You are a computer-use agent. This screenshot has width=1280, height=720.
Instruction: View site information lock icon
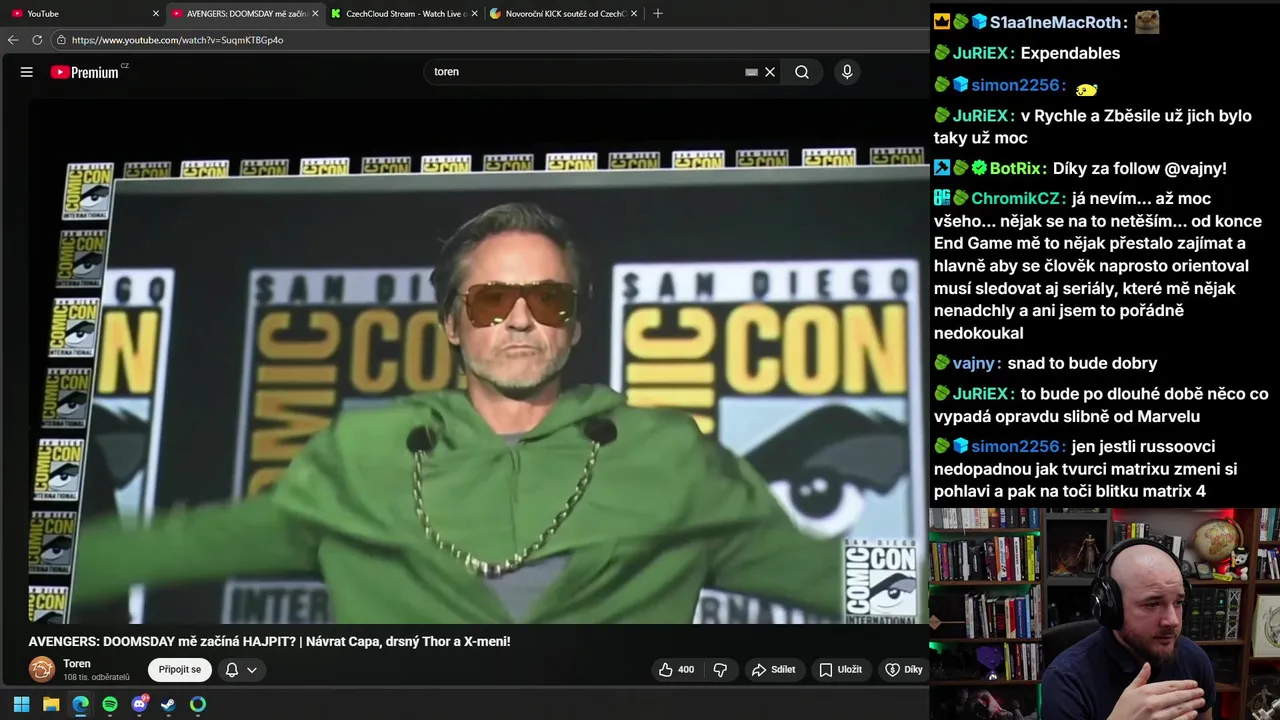coord(61,40)
